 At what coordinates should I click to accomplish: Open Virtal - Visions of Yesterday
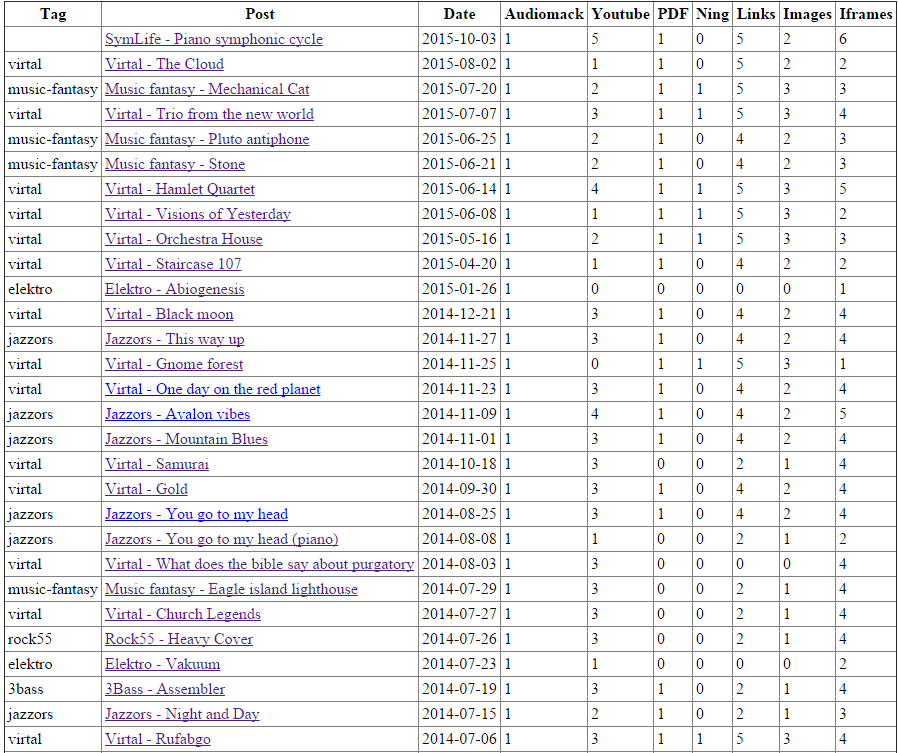(x=197, y=214)
